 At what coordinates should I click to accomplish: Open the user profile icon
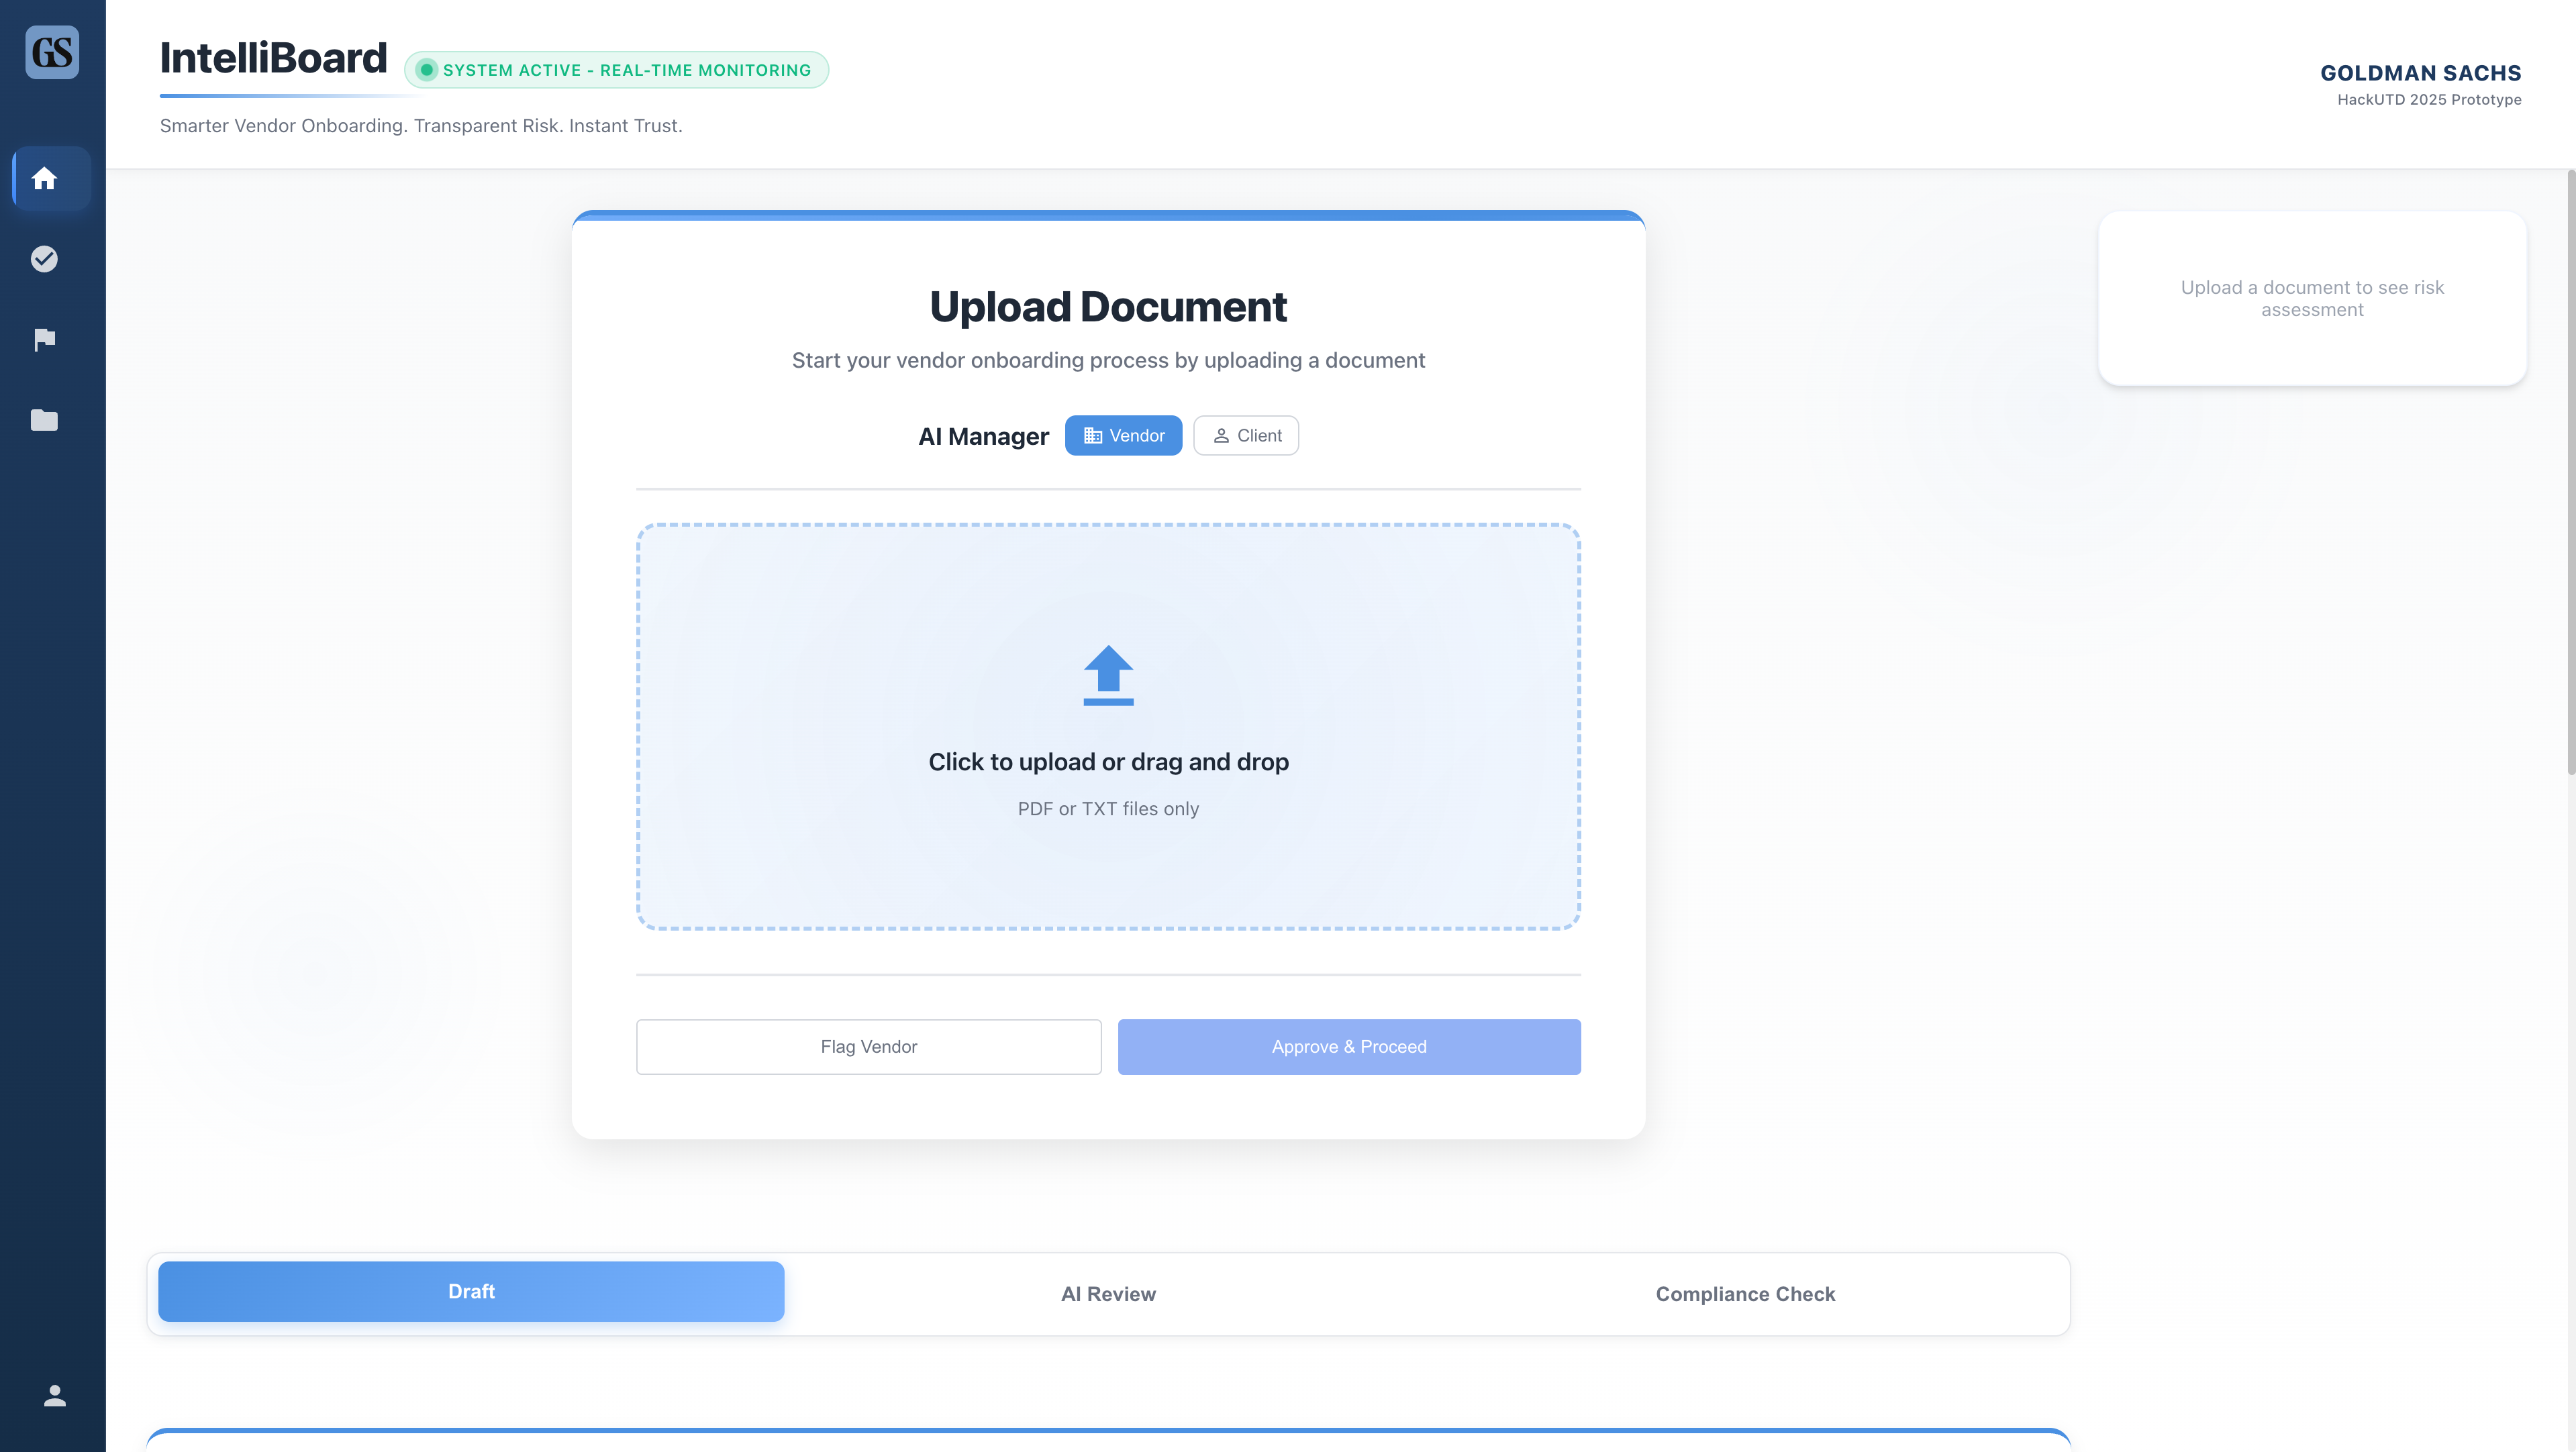pos(55,1396)
